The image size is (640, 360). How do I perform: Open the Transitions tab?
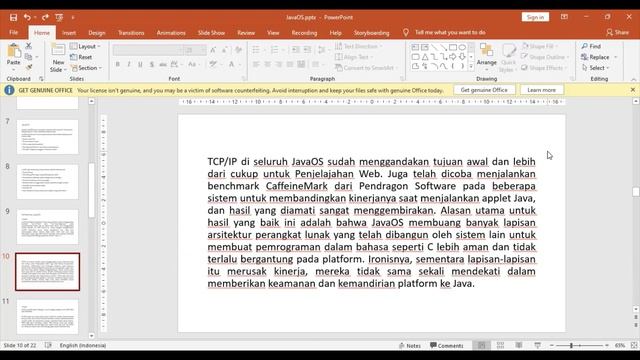click(131, 33)
